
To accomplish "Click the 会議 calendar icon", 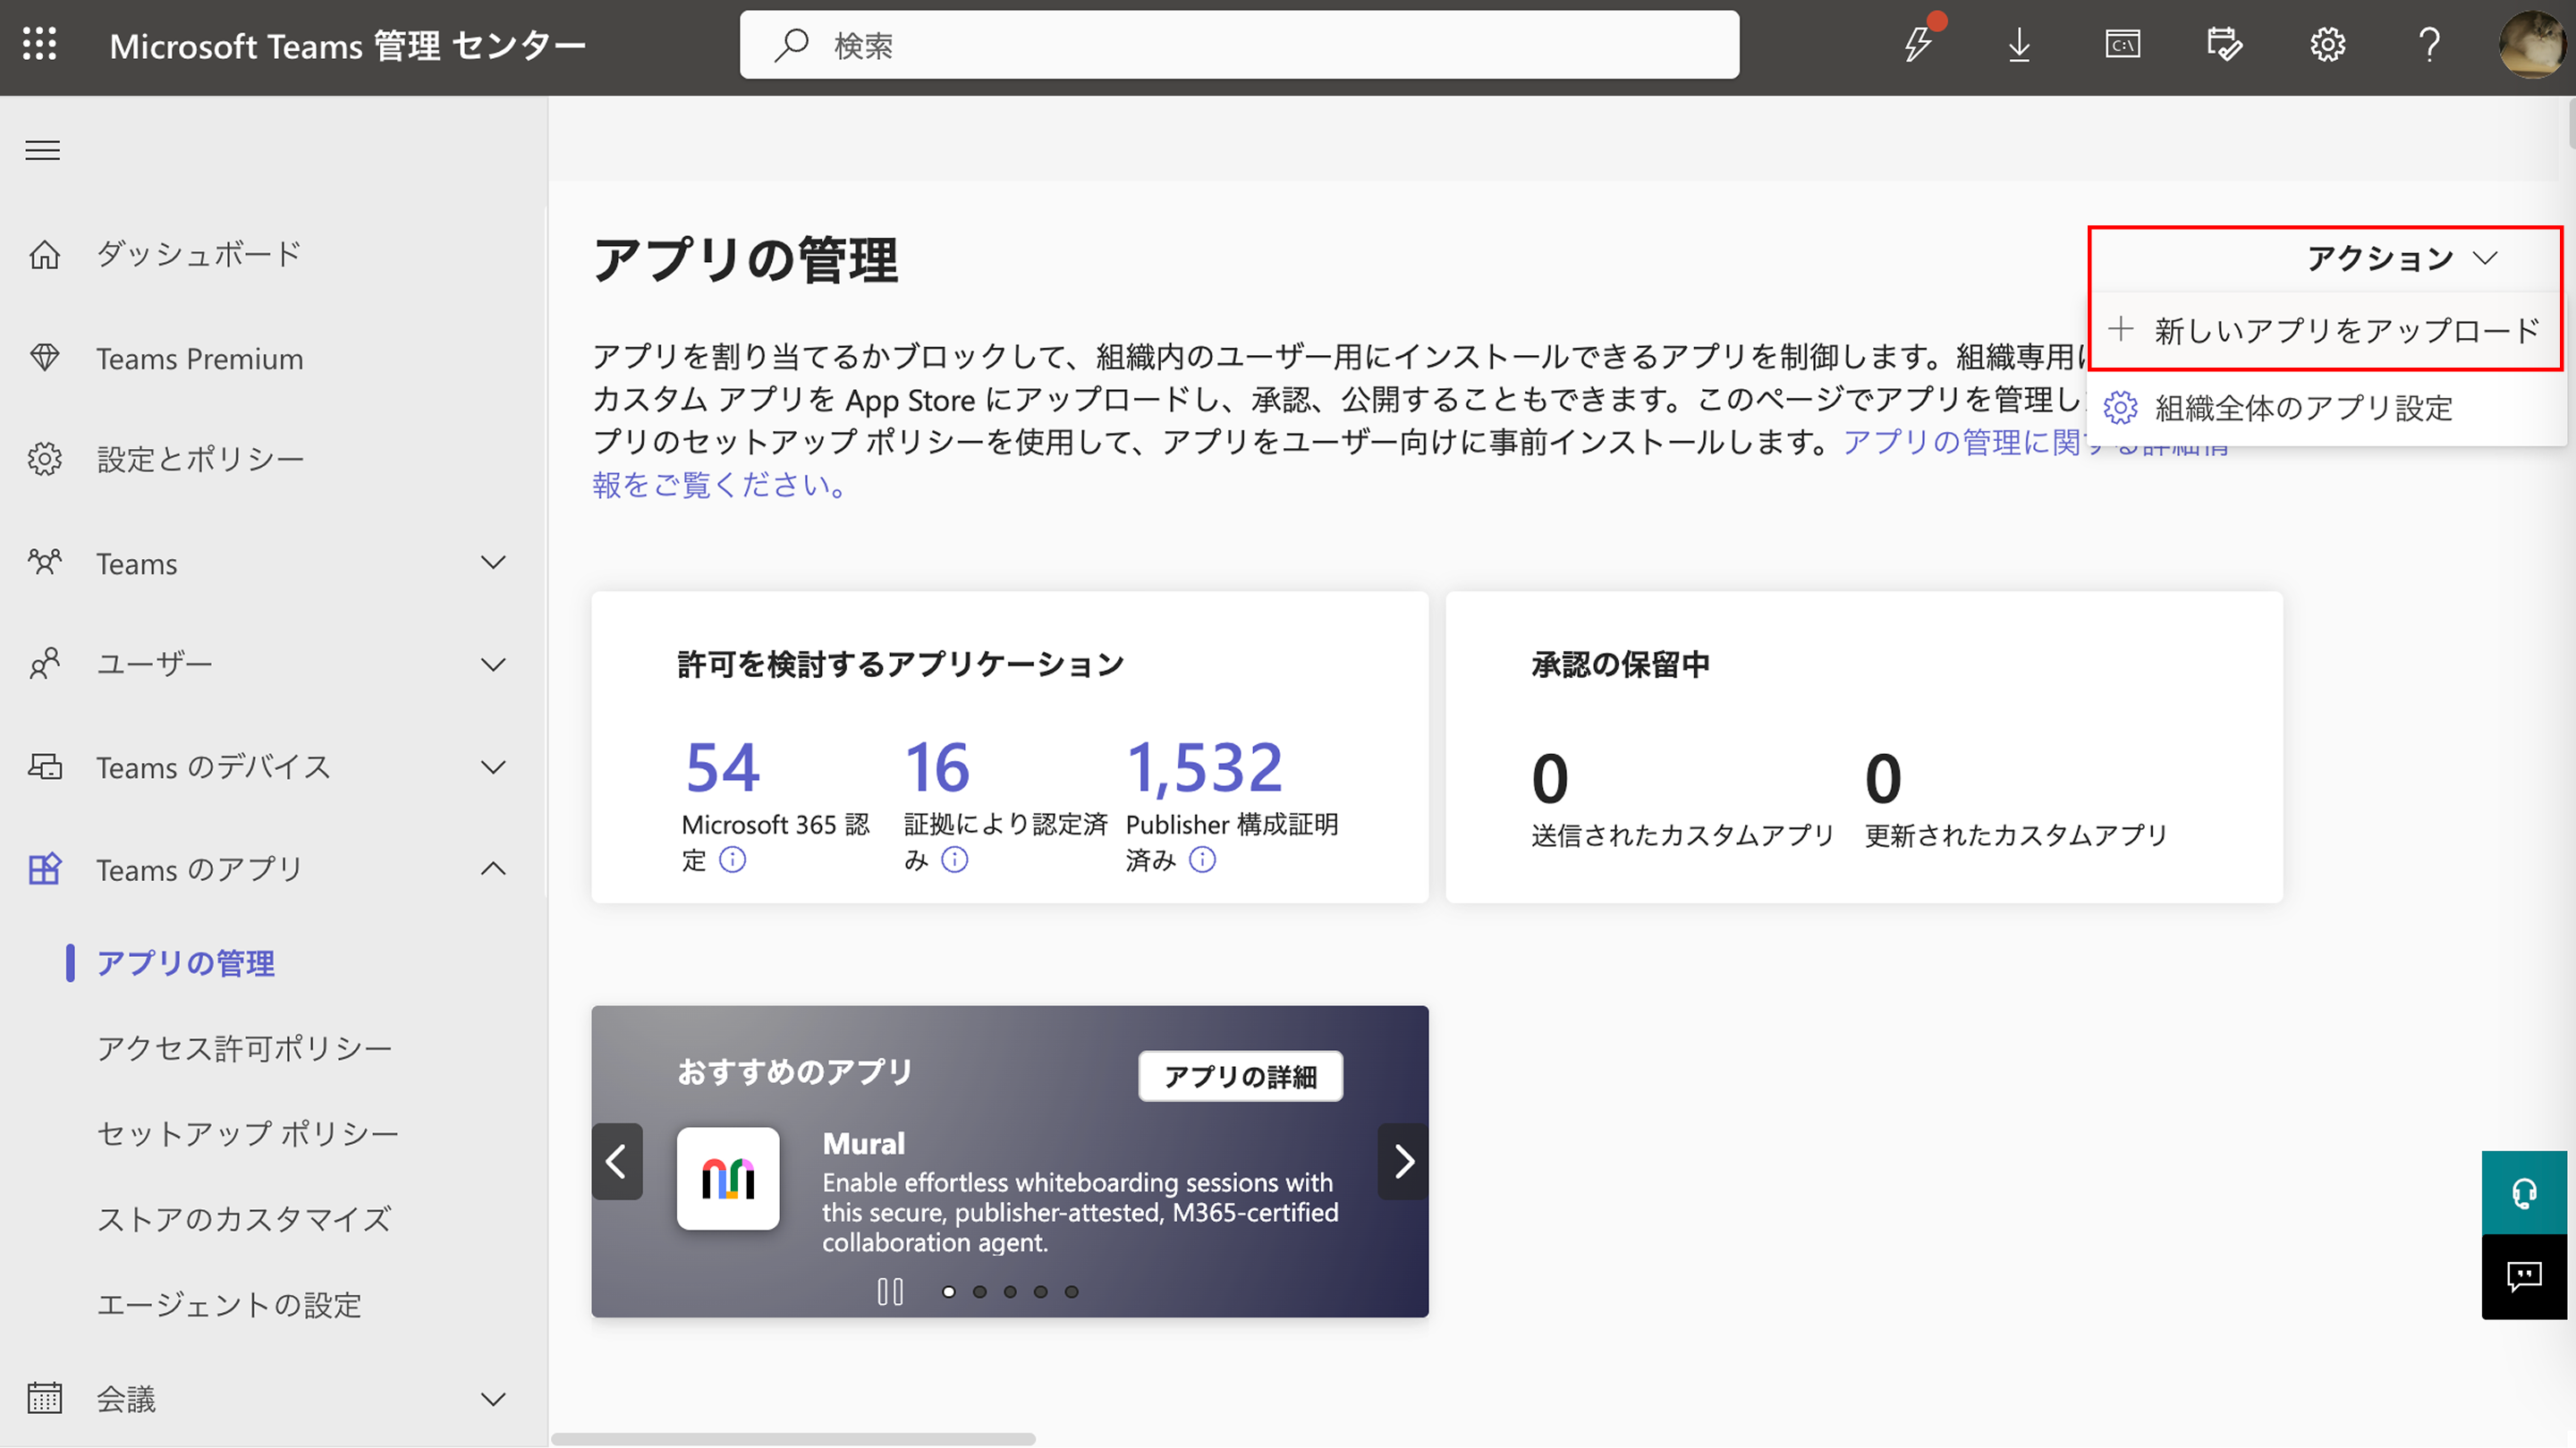I will click(x=44, y=1398).
